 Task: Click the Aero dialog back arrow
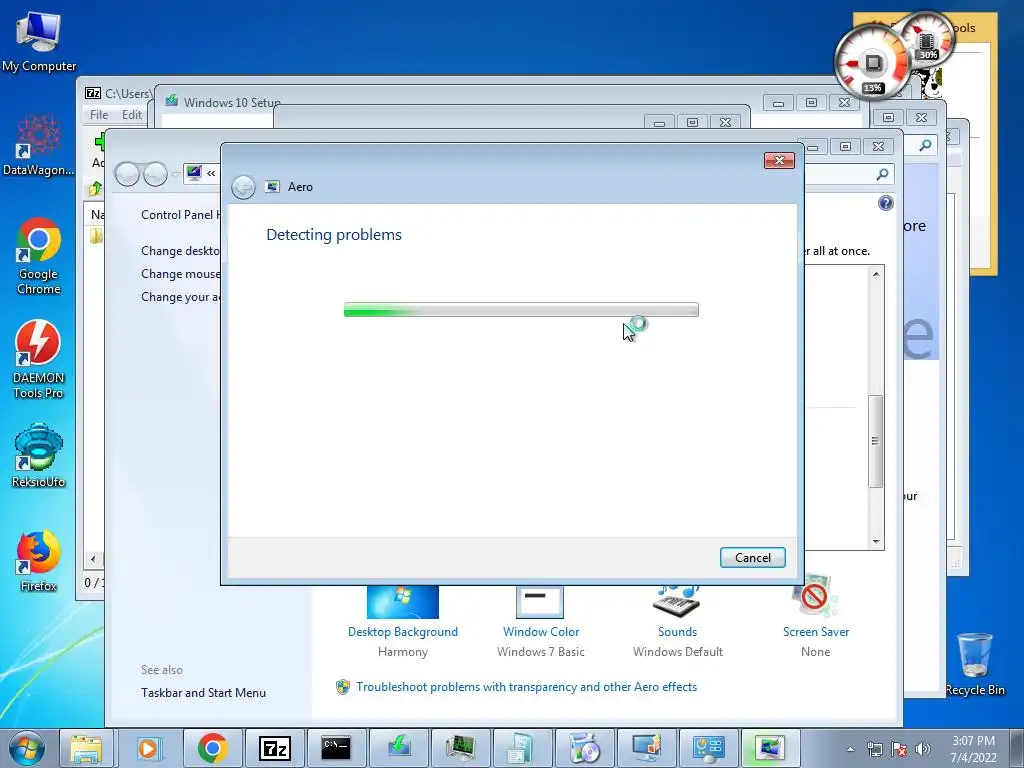[243, 187]
